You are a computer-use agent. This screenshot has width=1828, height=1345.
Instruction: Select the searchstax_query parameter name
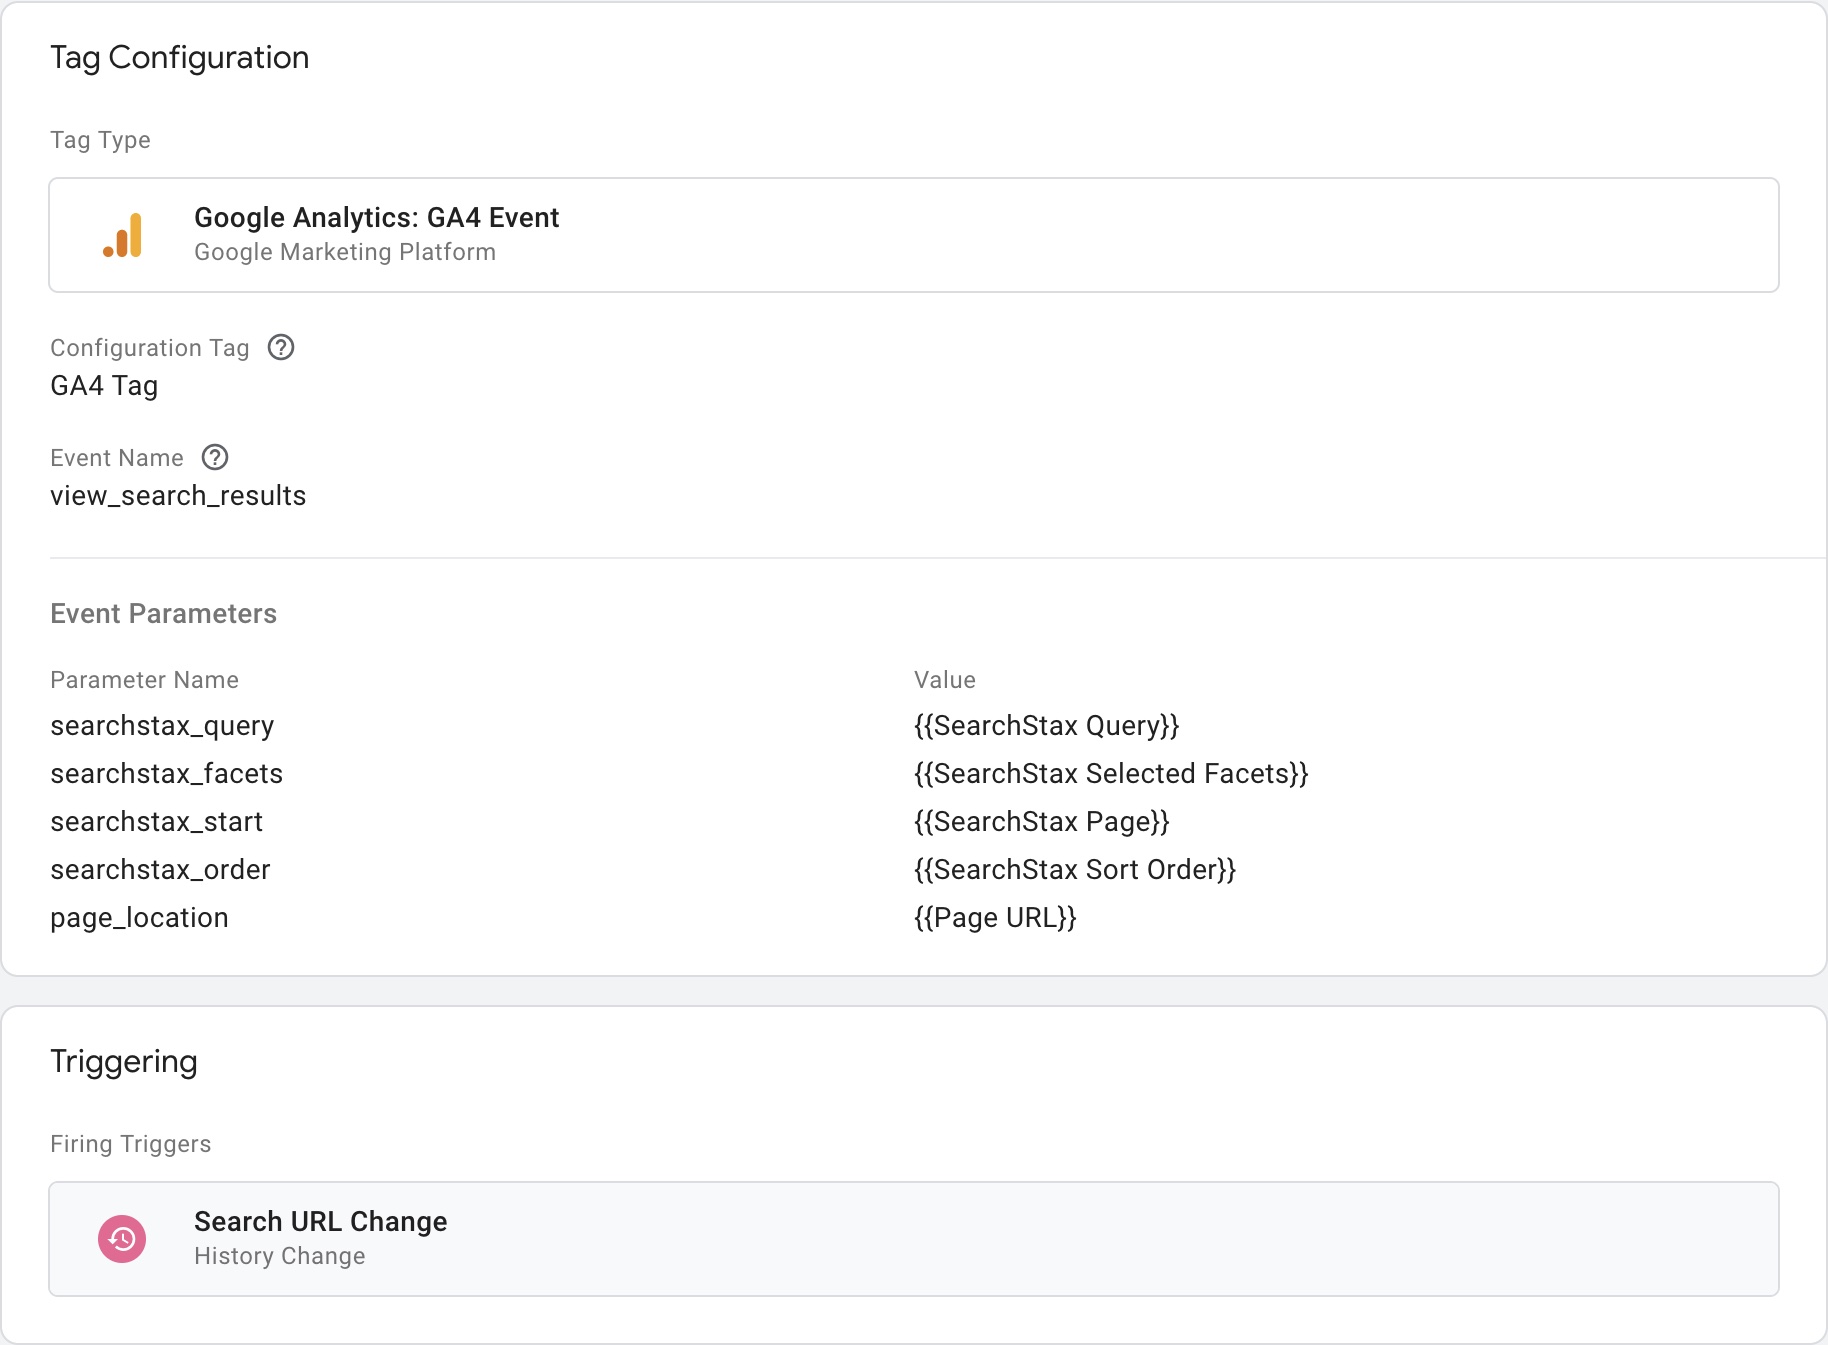[162, 725]
